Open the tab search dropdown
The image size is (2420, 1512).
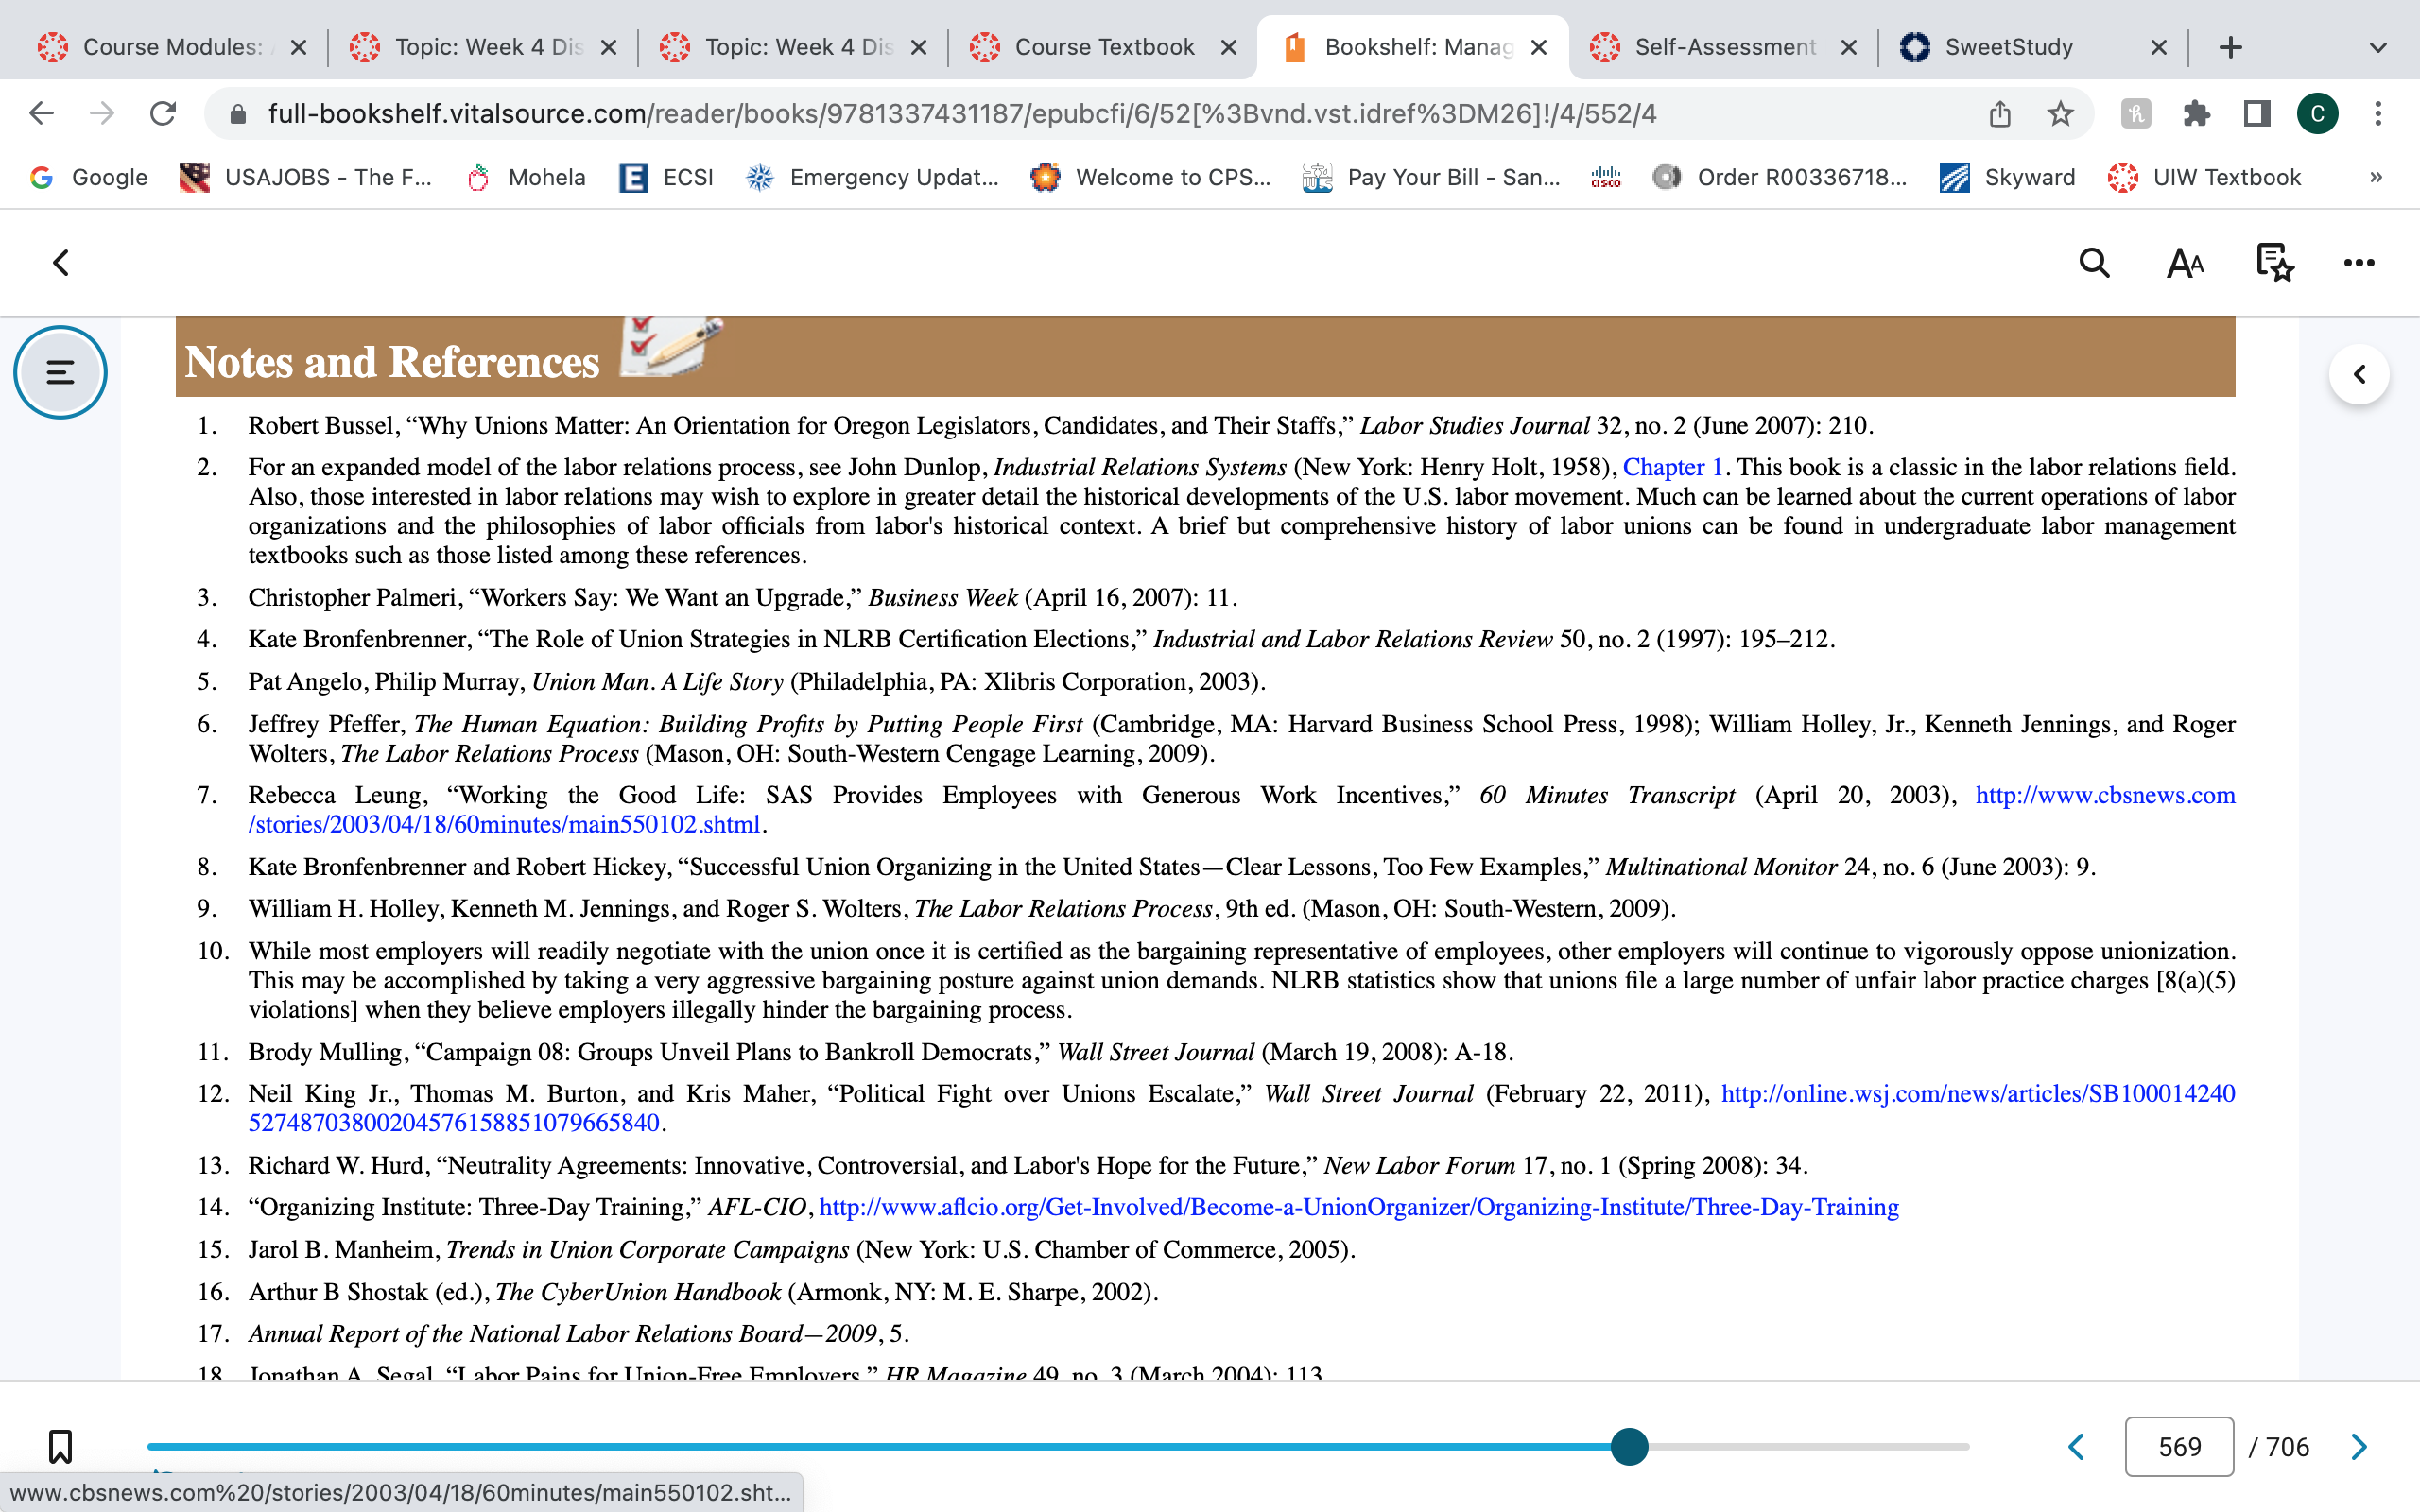2378,47
